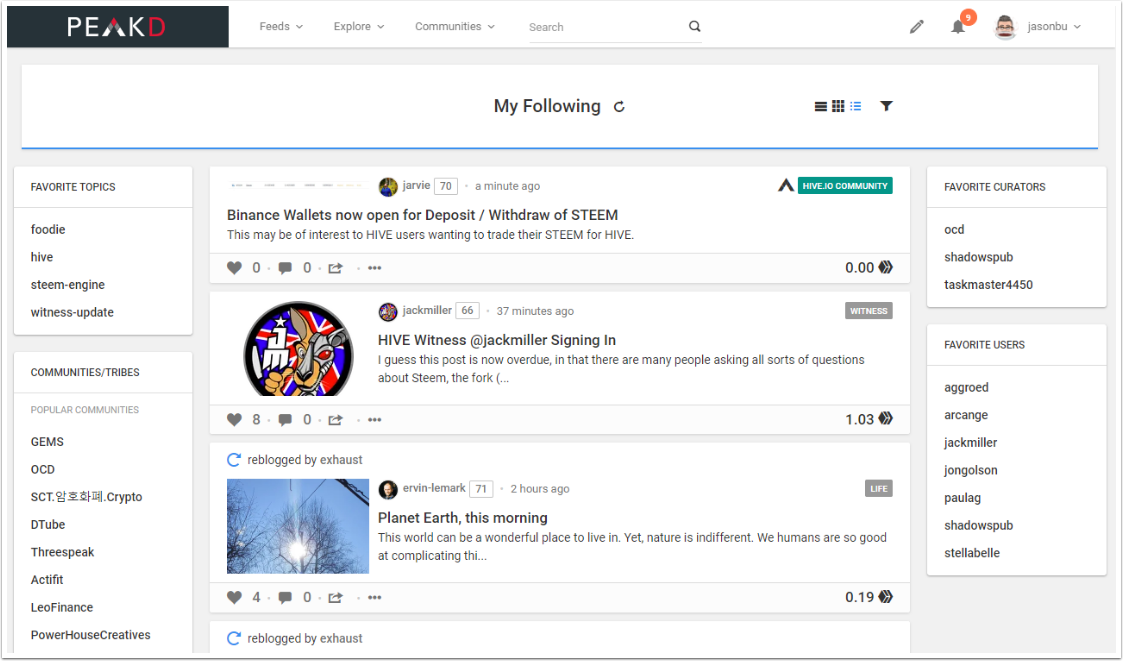Viewport: 1123px width, 661px height.
Task: Open notifications bell icon
Action: click(x=958, y=27)
